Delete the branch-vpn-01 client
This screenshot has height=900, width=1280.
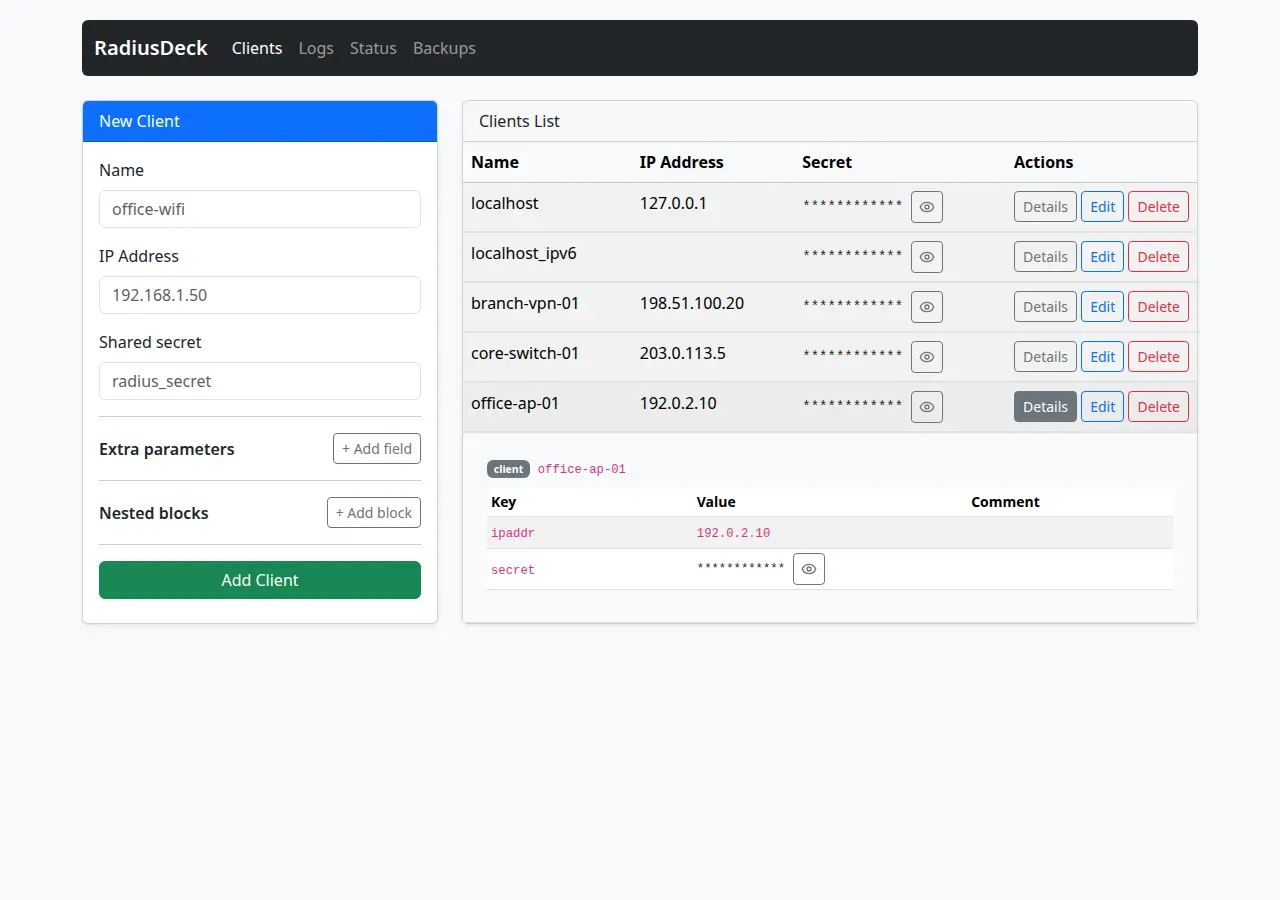(1158, 307)
